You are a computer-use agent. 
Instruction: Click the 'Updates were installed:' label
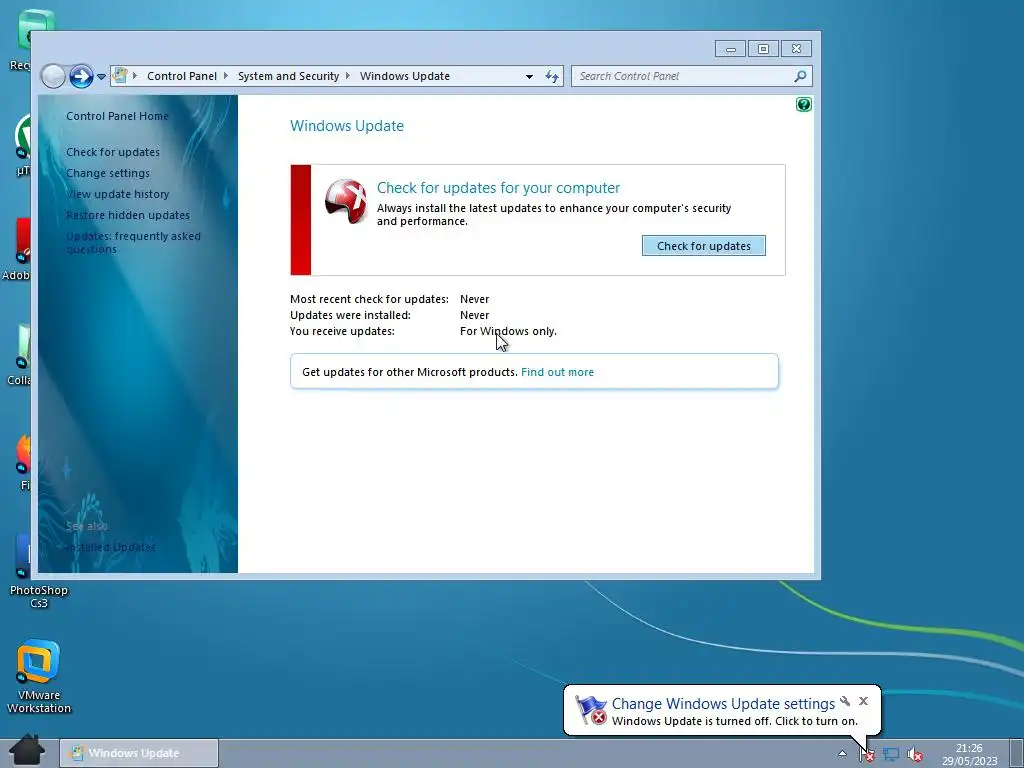click(350, 315)
